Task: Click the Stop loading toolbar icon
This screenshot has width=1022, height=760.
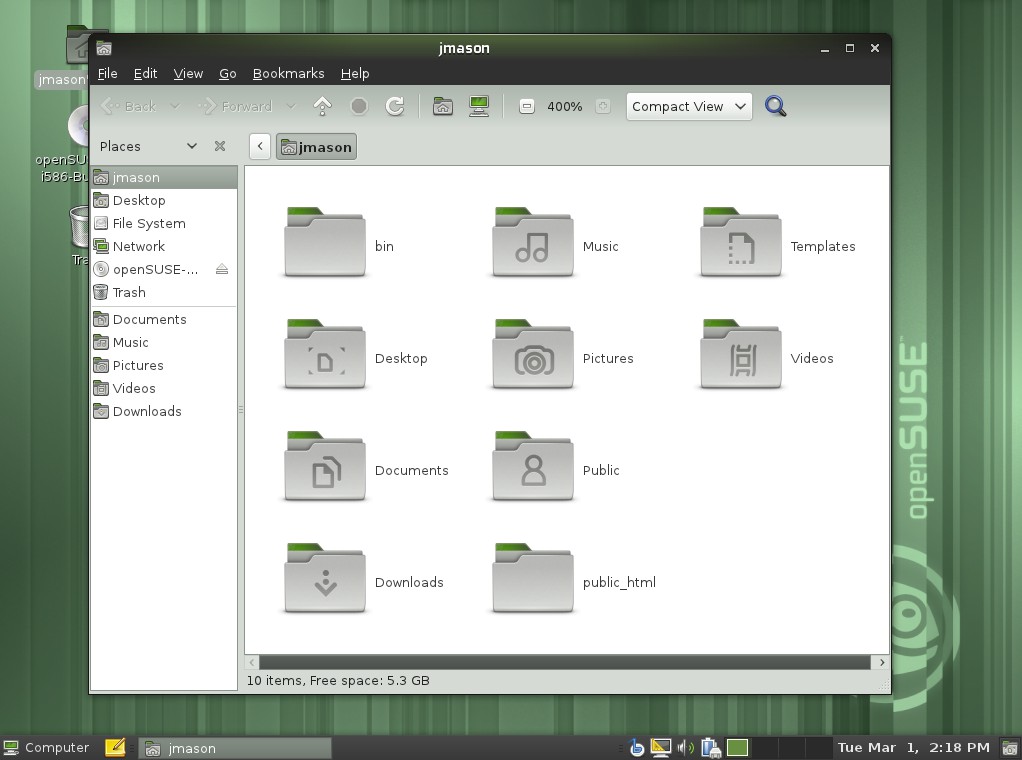Action: [x=358, y=106]
